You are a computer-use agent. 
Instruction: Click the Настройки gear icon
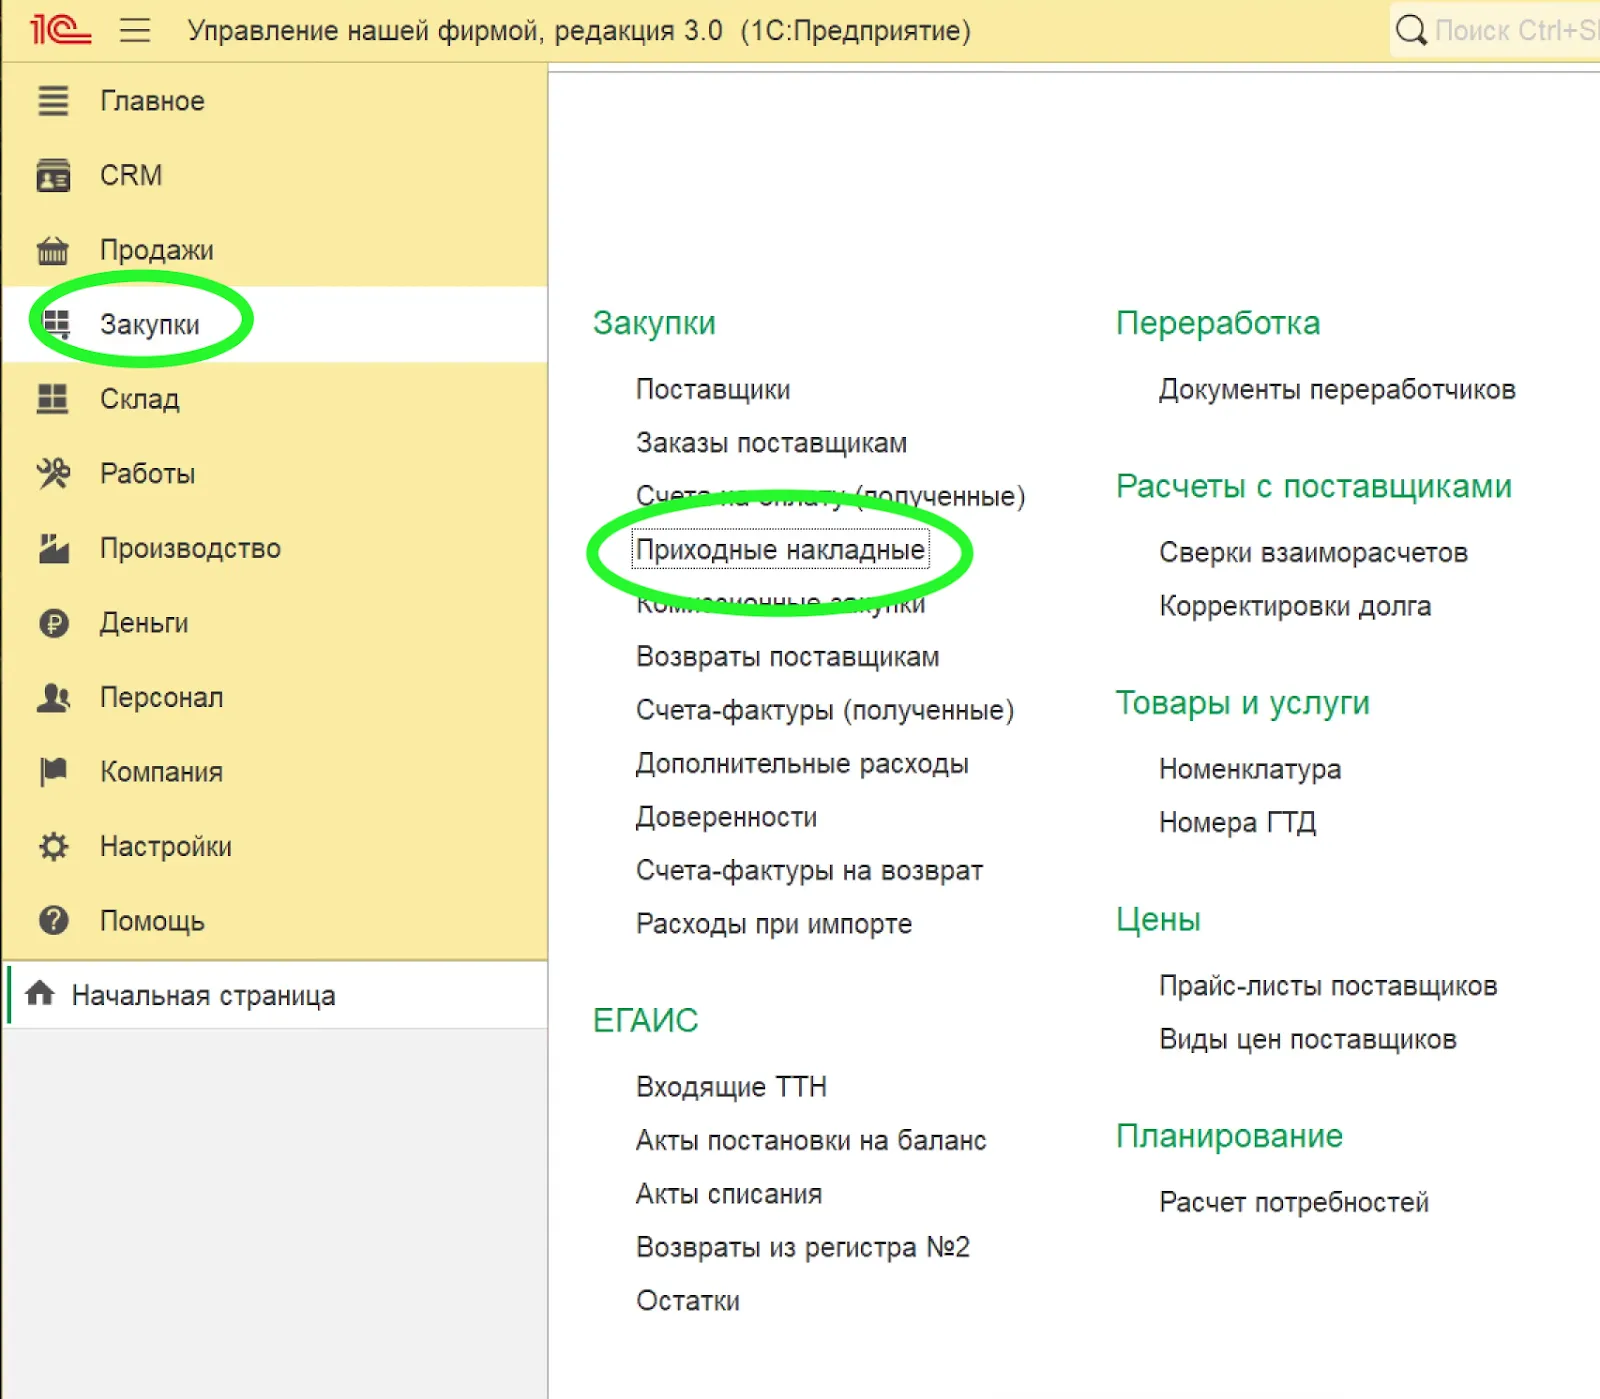(53, 847)
